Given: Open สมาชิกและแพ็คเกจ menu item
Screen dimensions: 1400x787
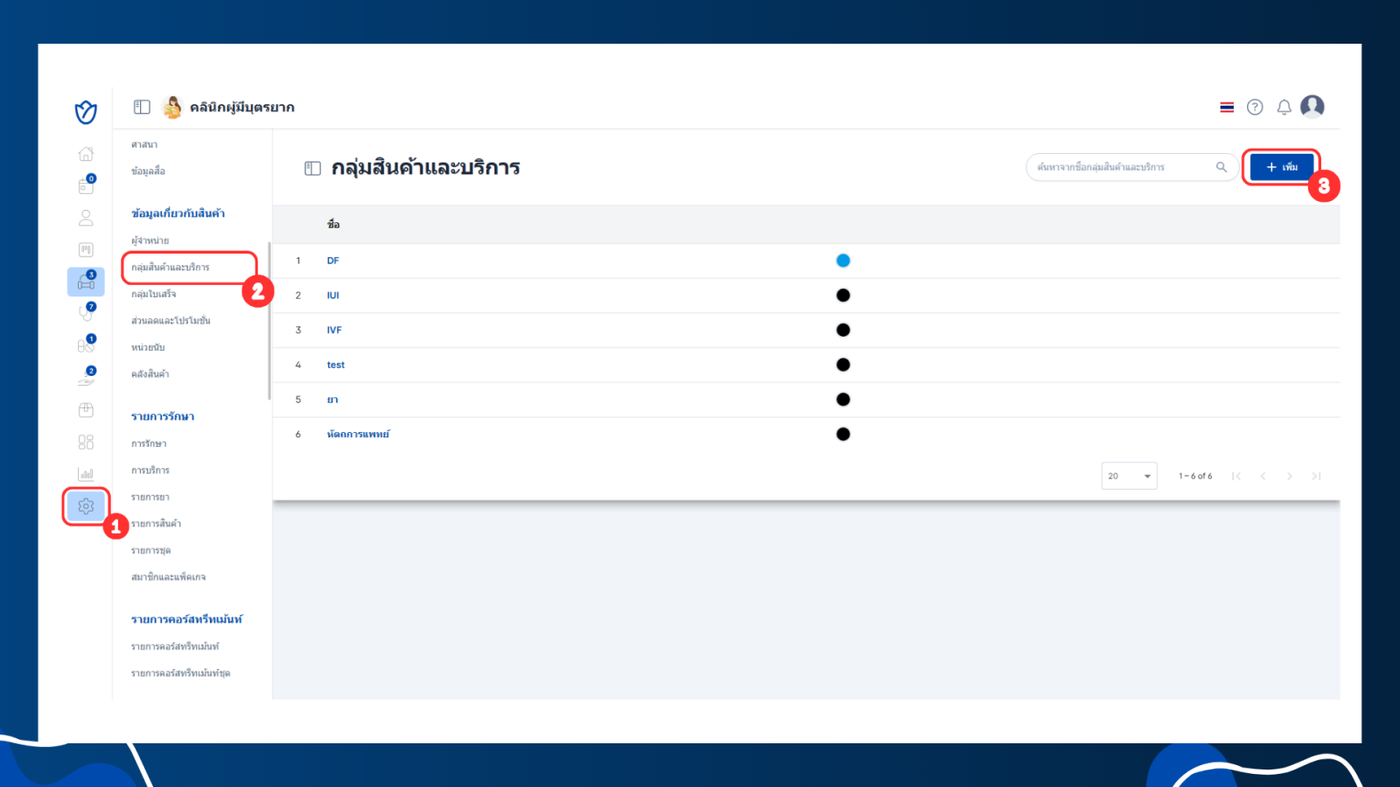Looking at the screenshot, I should tap(168, 577).
